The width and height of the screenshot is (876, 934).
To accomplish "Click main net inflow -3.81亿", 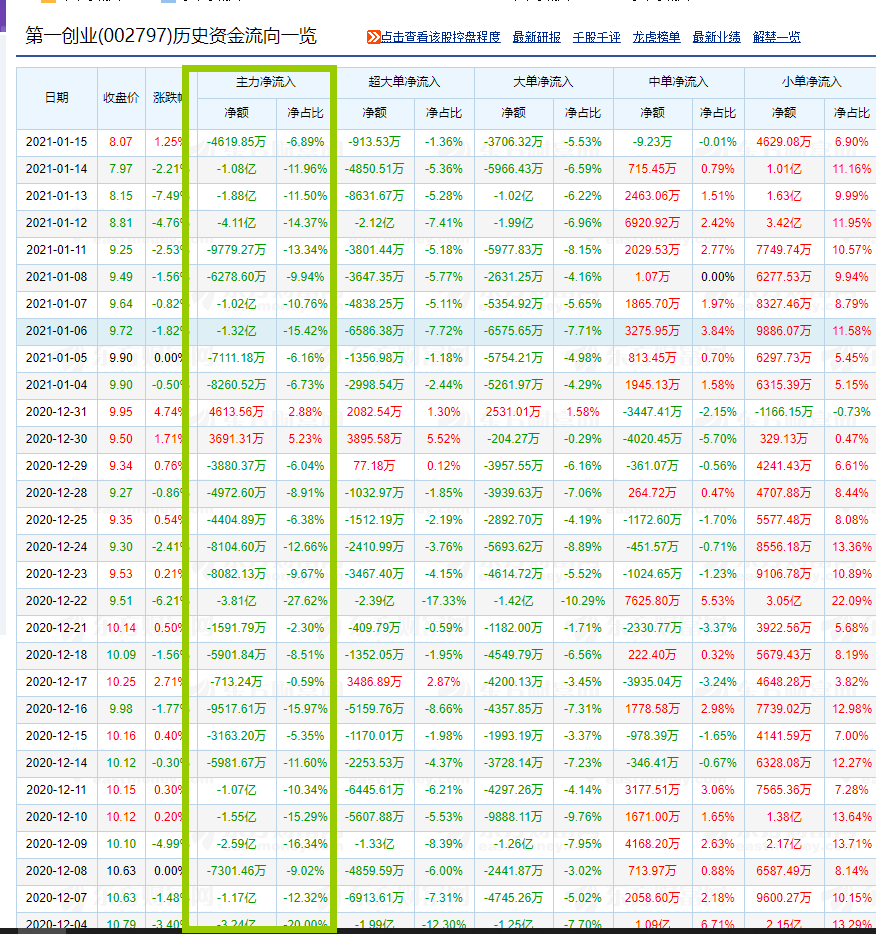I will click(x=236, y=601).
